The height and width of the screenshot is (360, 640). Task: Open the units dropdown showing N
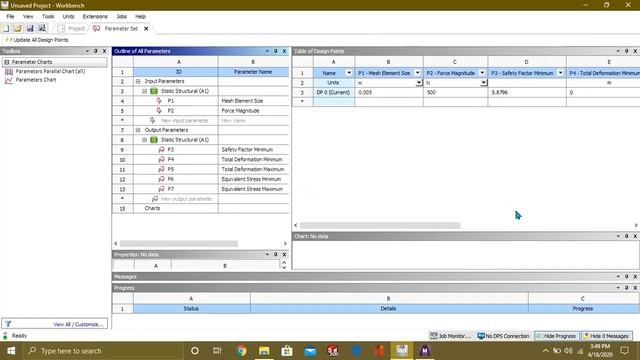coord(483,83)
